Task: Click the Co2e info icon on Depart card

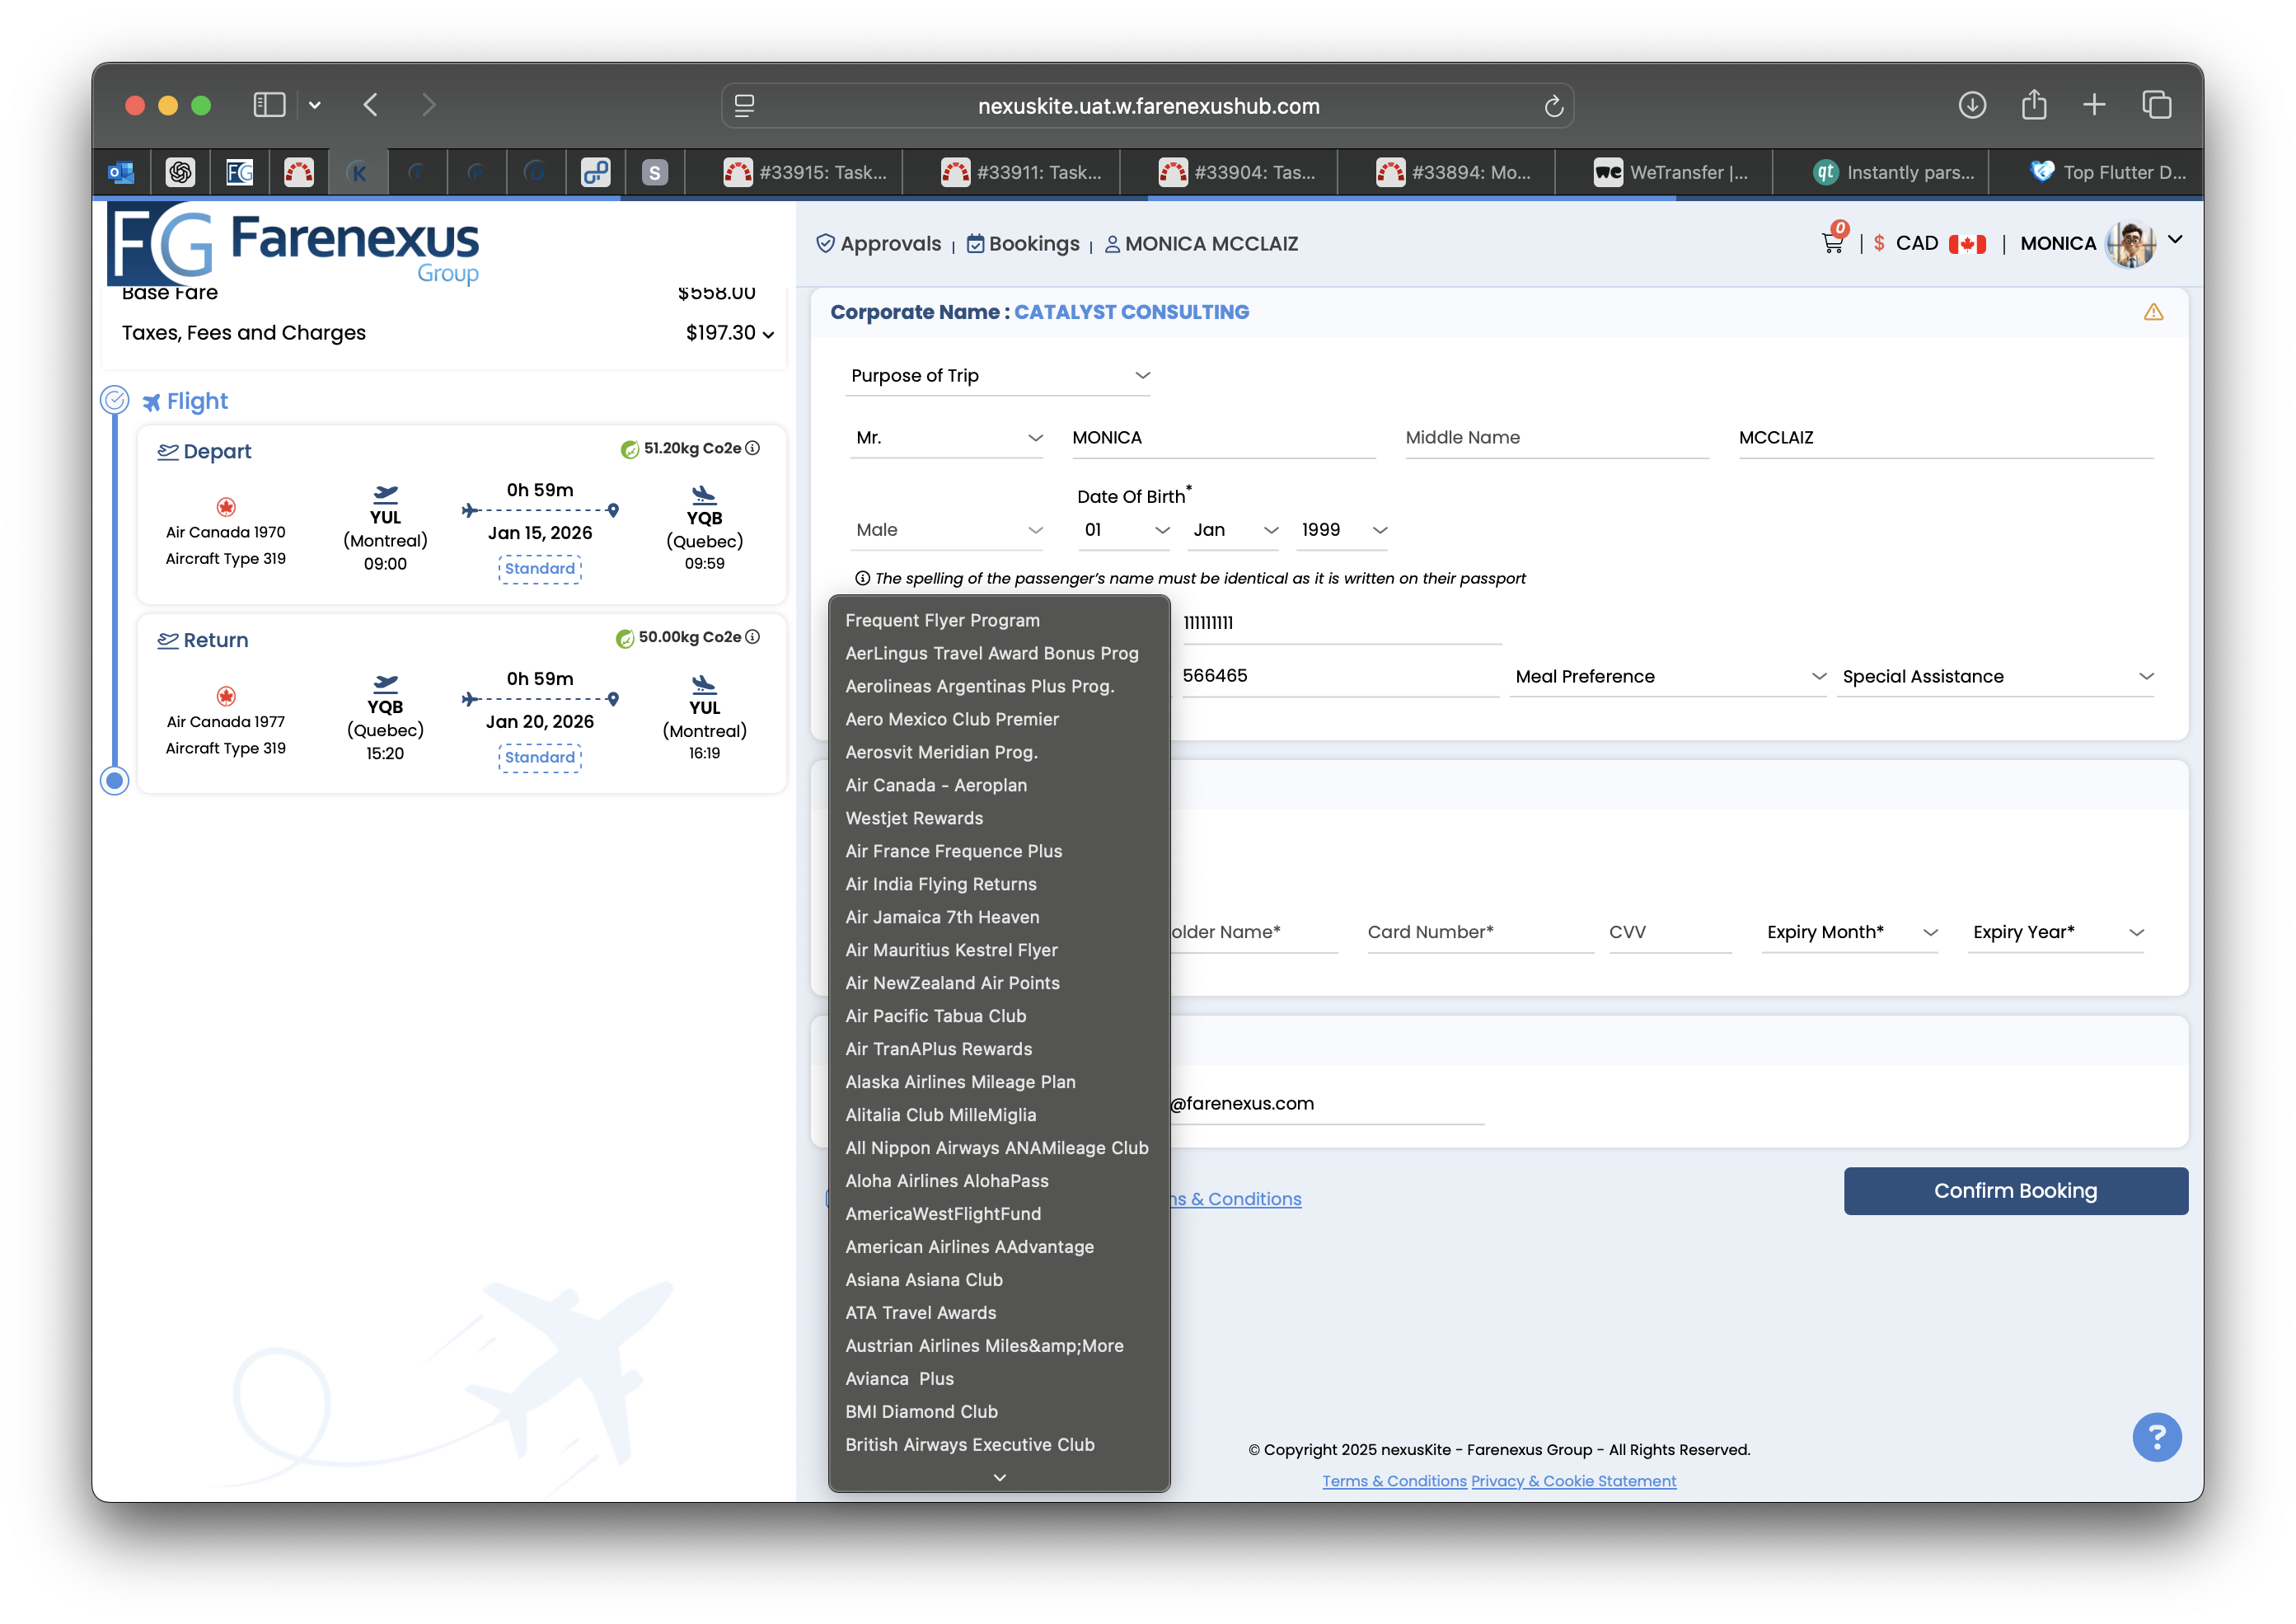Action: [x=753, y=448]
